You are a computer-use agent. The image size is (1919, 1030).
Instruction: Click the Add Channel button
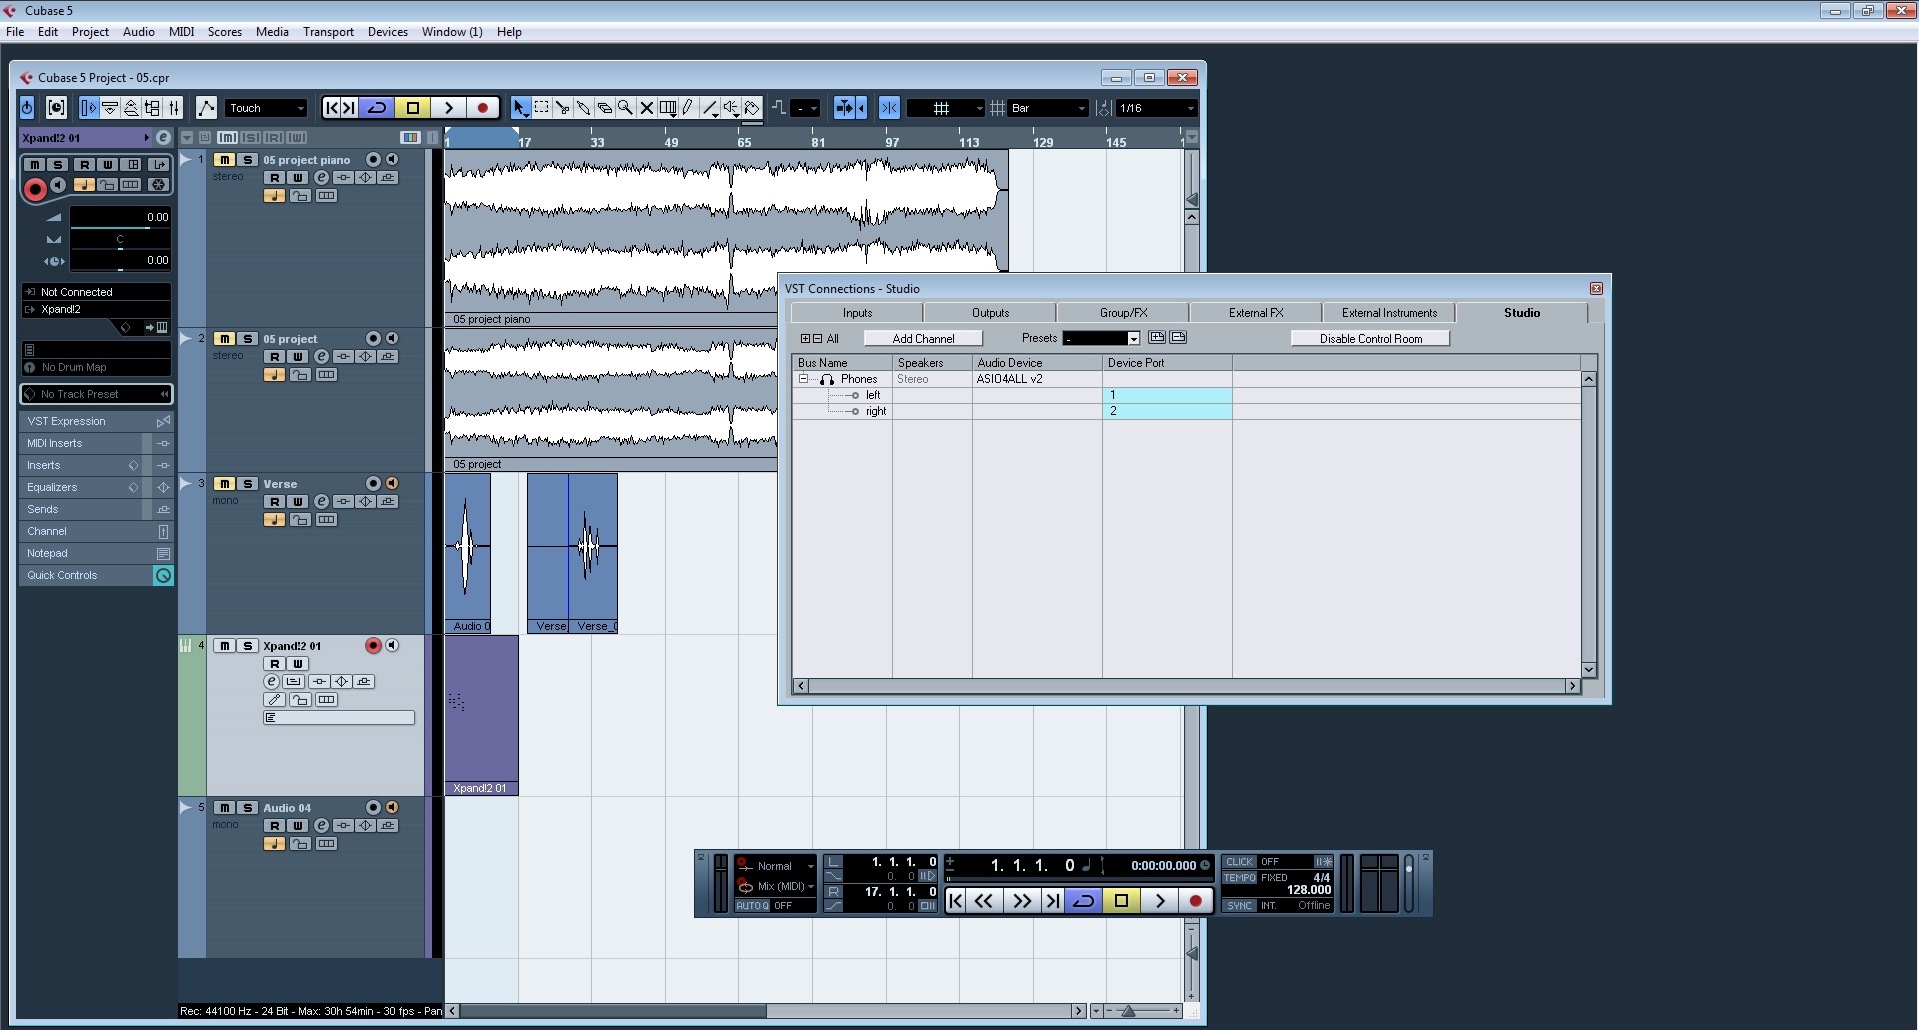point(923,339)
